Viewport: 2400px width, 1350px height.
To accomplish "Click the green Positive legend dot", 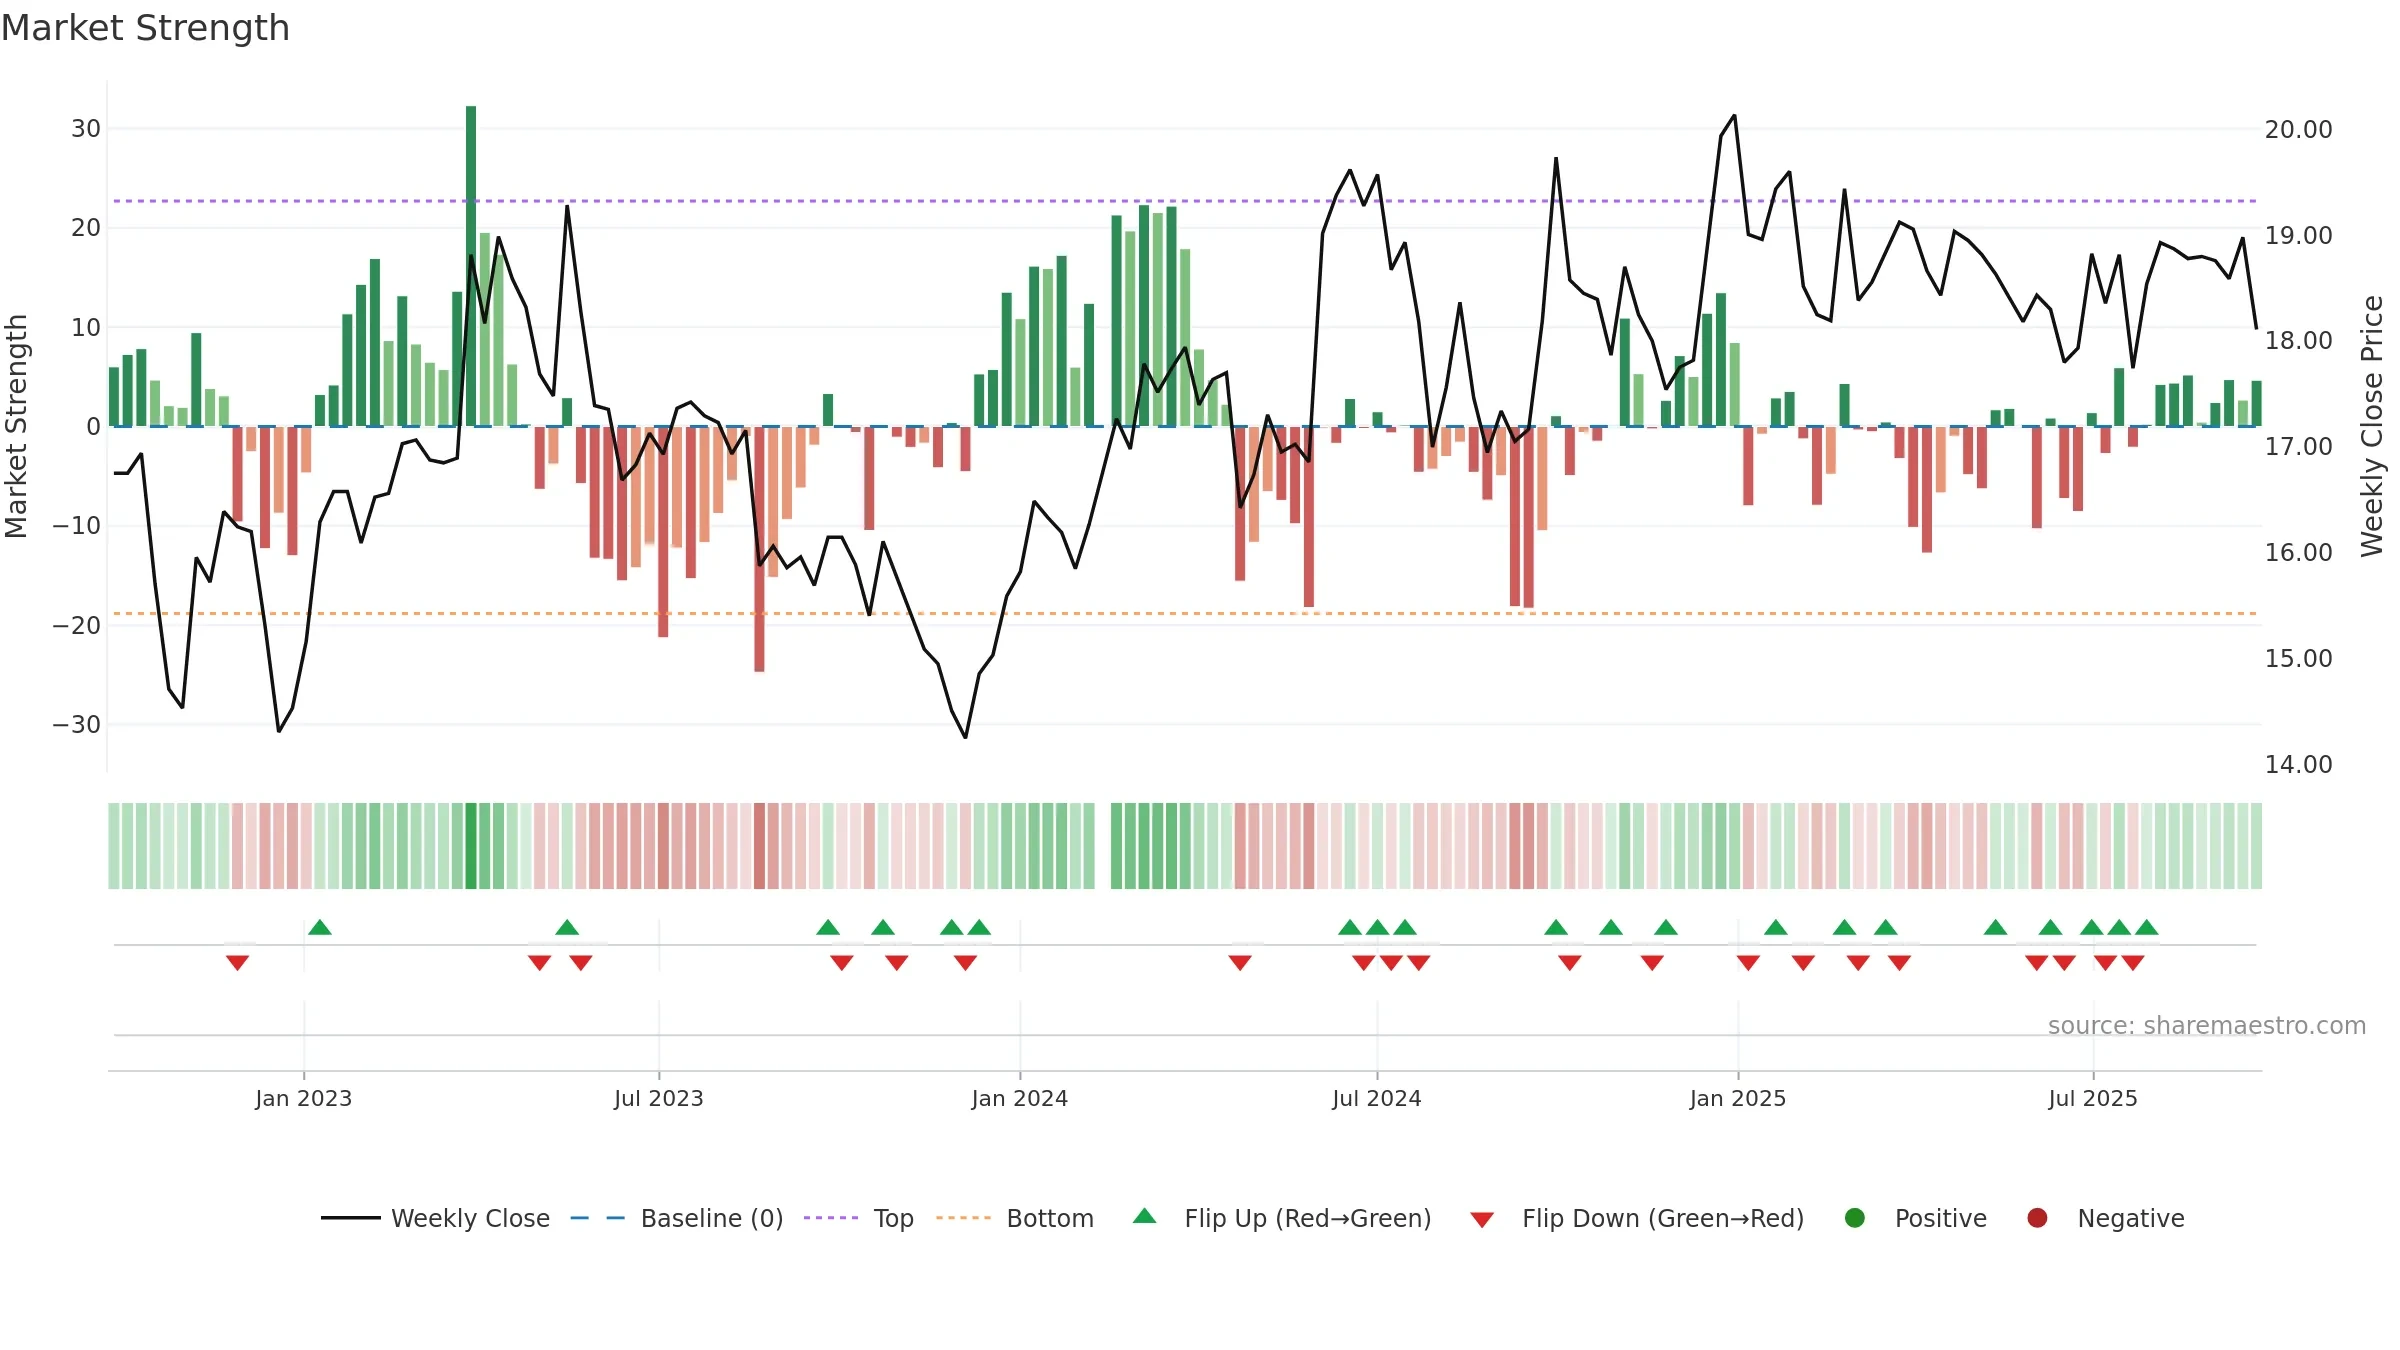I will coord(1855,1218).
